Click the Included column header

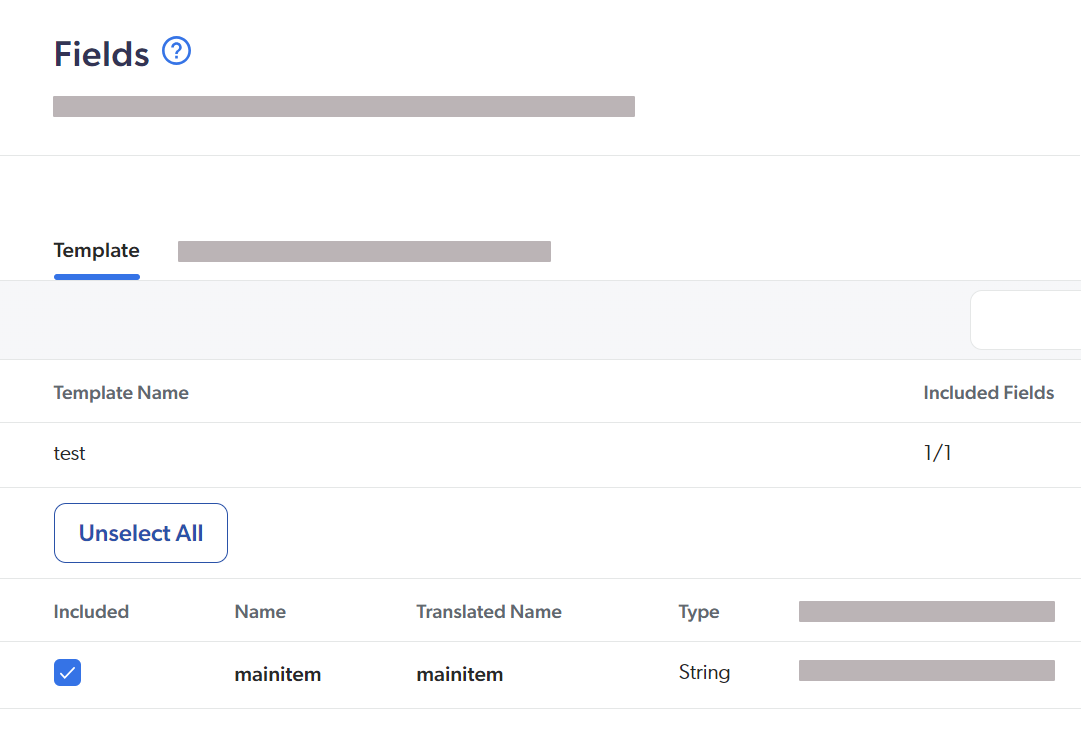(91, 612)
